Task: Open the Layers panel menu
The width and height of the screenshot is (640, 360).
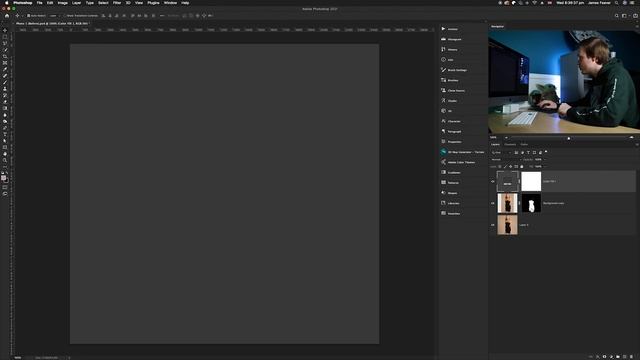Action: (x=636, y=144)
